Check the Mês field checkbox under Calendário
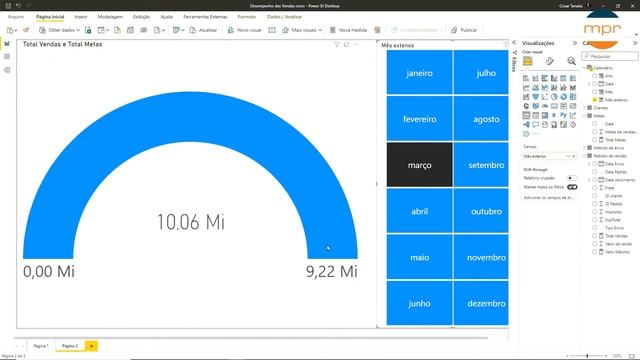 (595, 92)
